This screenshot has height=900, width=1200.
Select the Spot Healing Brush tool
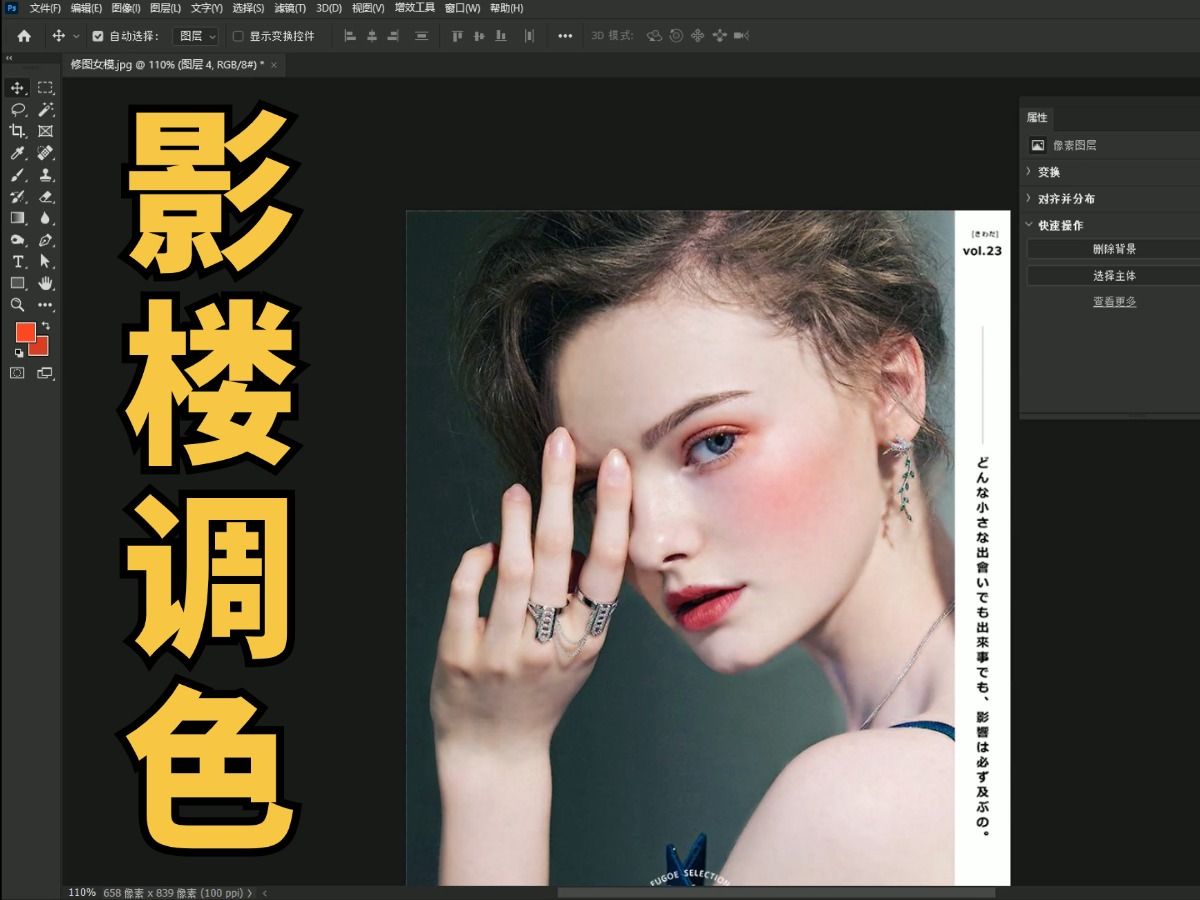pos(45,153)
